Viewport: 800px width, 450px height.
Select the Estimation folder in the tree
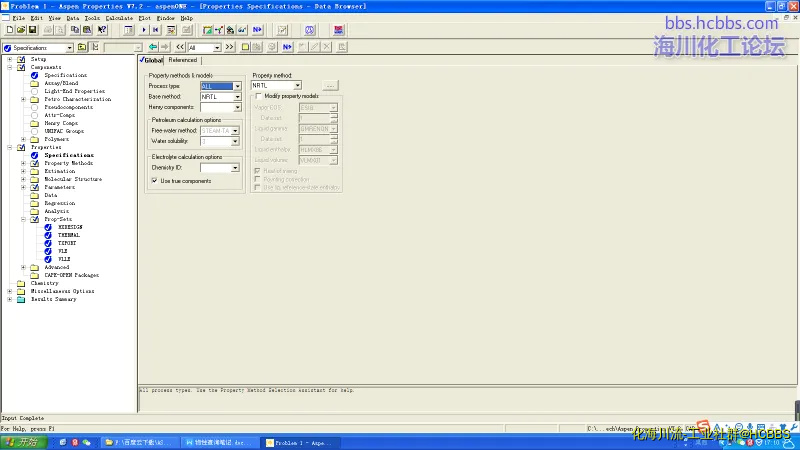pos(59,171)
